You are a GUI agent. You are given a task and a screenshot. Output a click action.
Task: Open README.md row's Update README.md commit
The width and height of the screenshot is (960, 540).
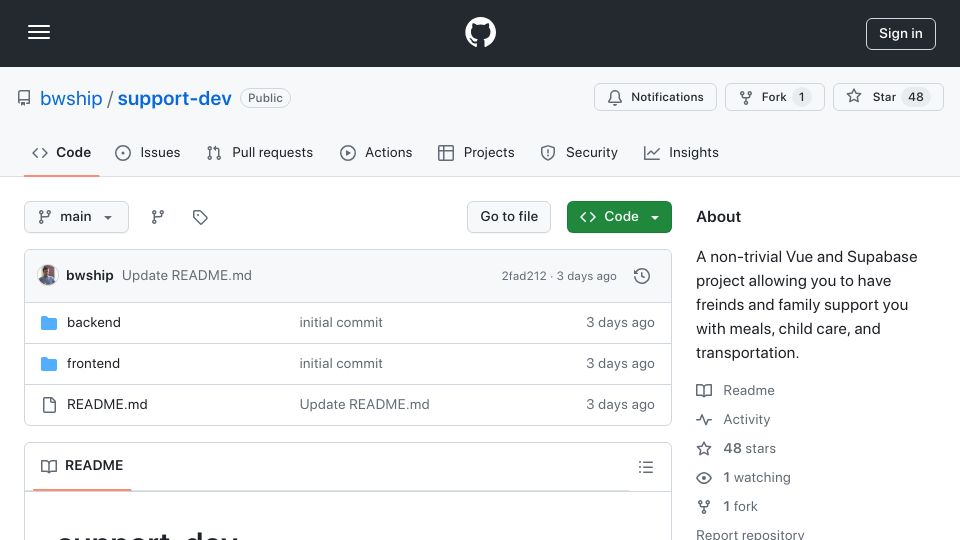(364, 405)
